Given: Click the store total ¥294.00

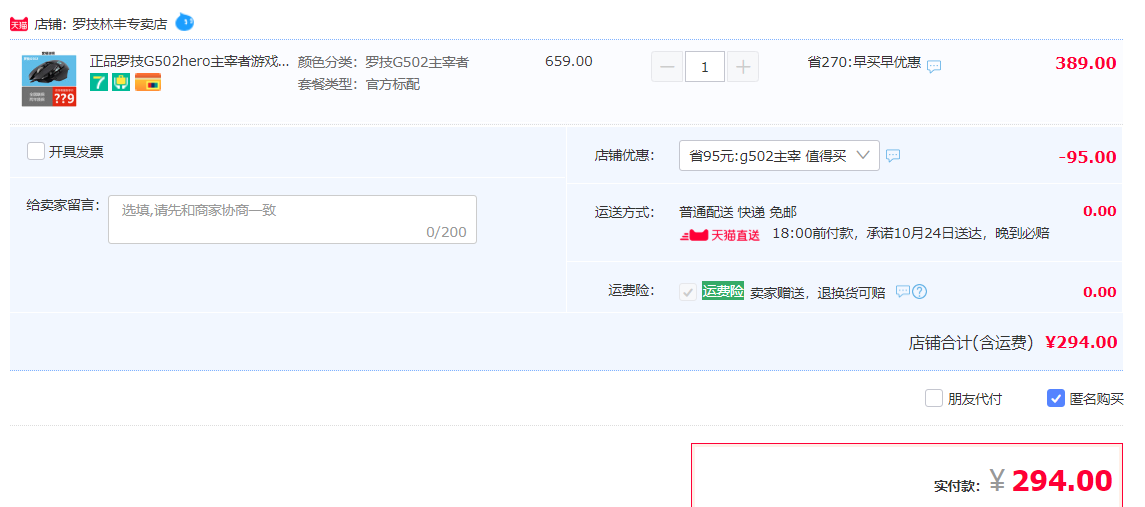Looking at the screenshot, I should [1081, 342].
